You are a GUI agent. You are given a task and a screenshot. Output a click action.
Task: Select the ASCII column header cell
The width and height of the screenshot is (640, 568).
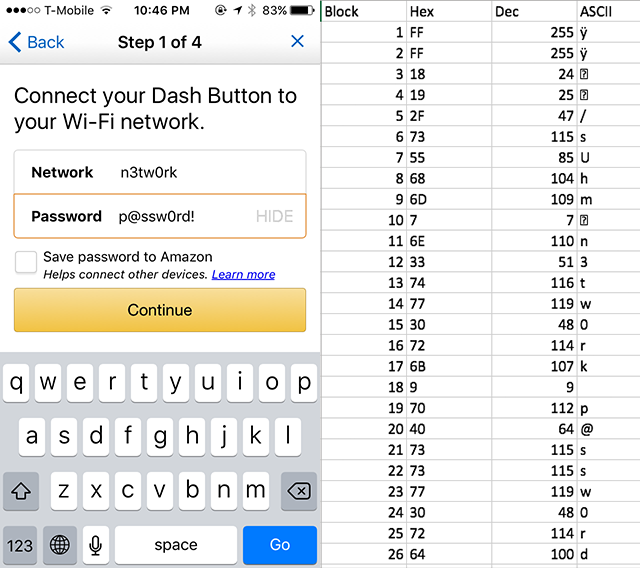[609, 11]
